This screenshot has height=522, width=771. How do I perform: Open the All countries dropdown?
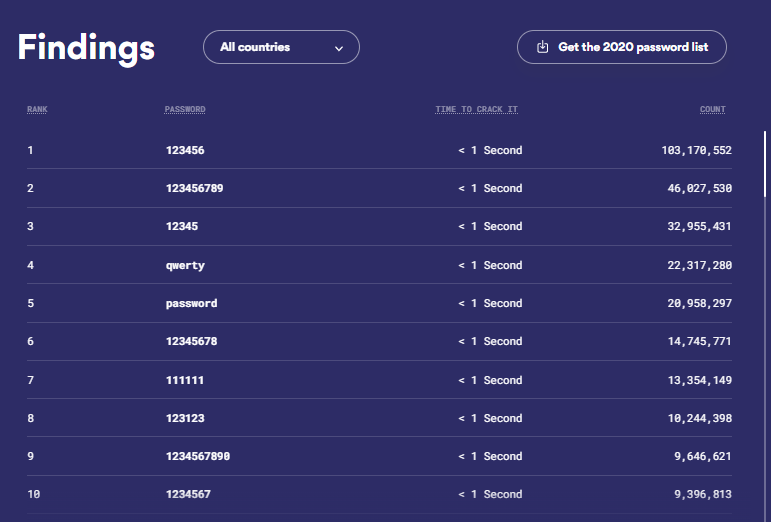pyautogui.click(x=280, y=47)
